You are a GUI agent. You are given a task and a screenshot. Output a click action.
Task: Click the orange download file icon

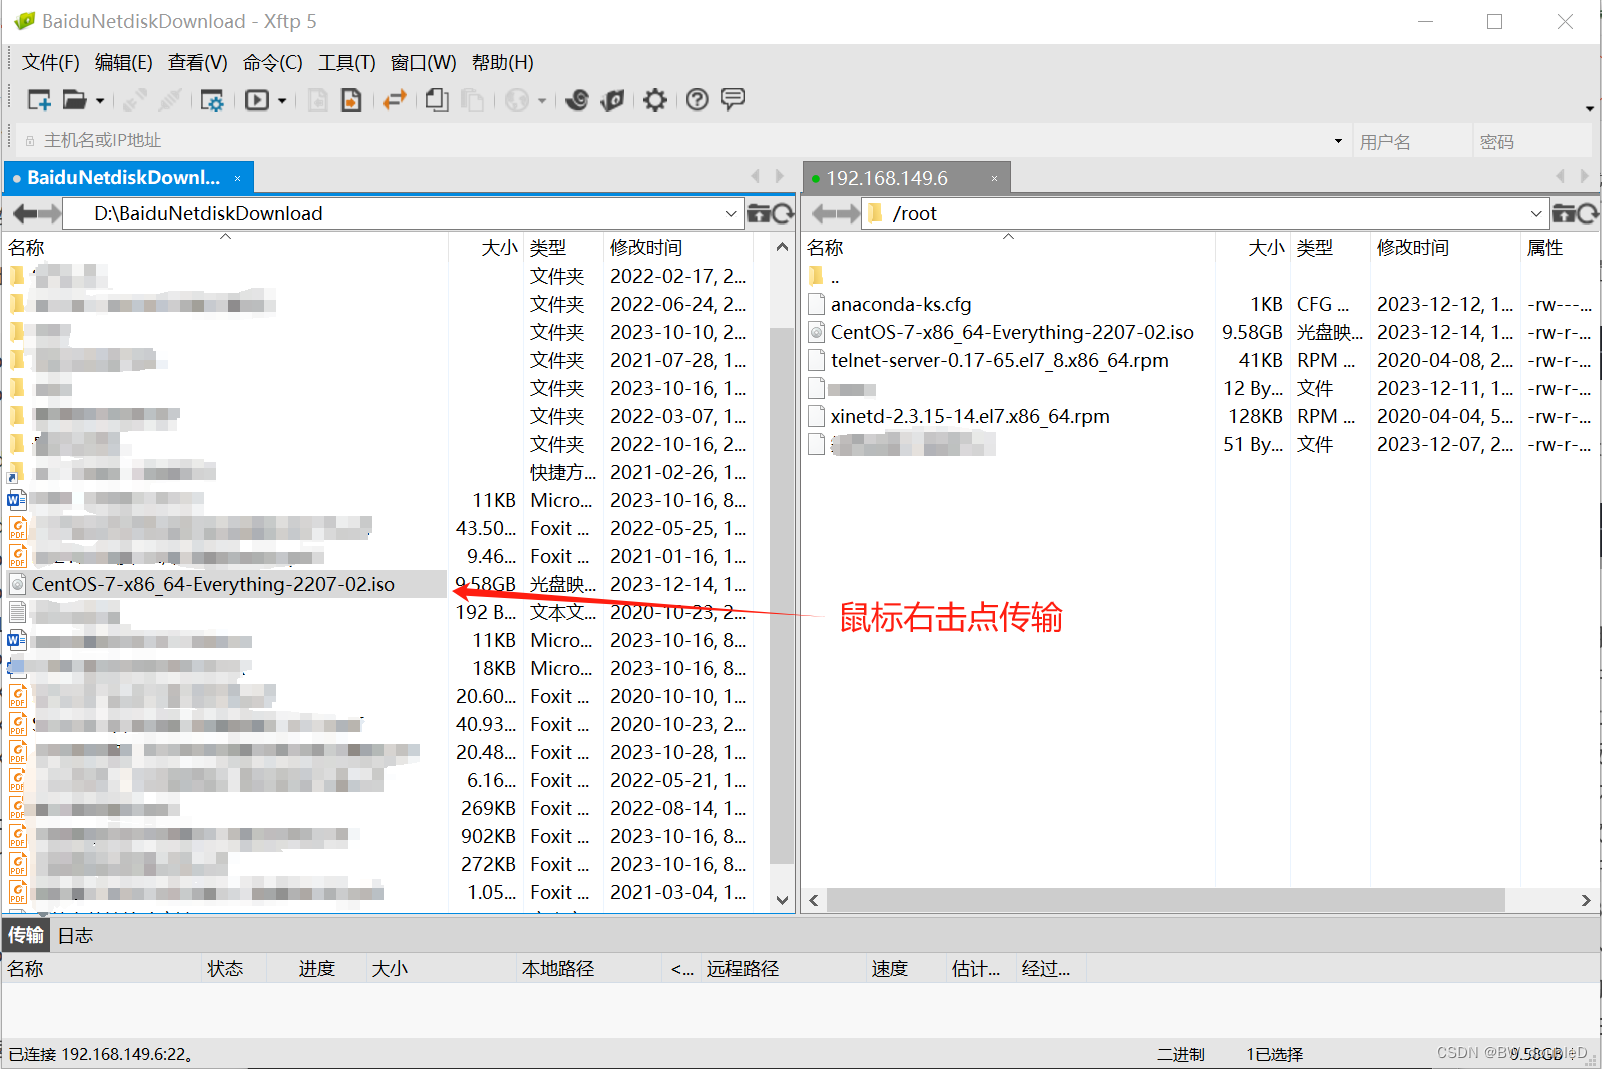351,100
